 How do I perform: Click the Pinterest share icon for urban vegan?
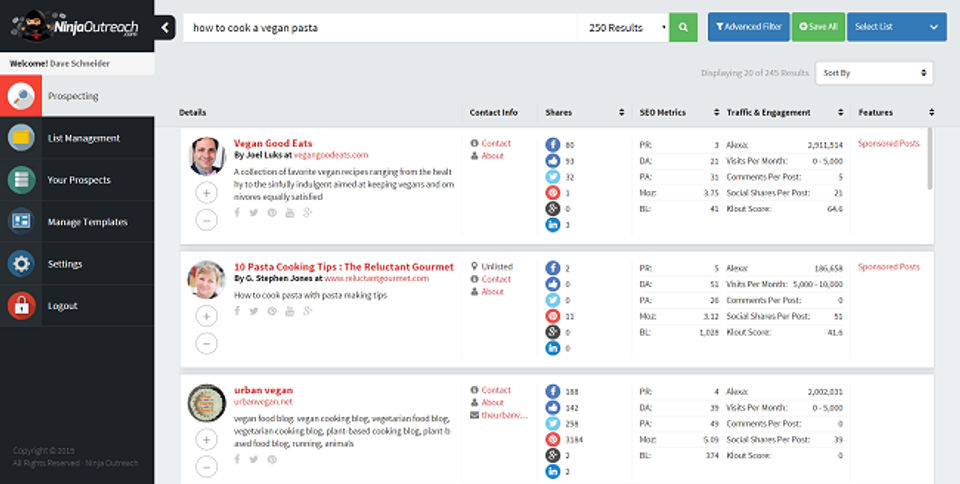tap(553, 437)
